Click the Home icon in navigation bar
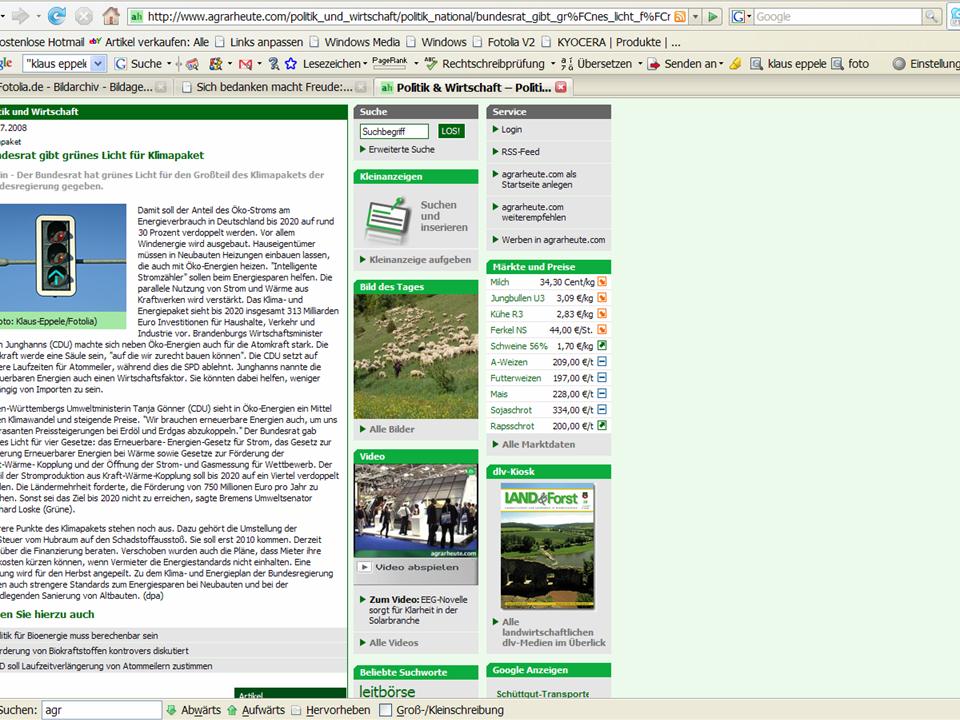Viewport: 960px width, 720px height. coord(111,16)
